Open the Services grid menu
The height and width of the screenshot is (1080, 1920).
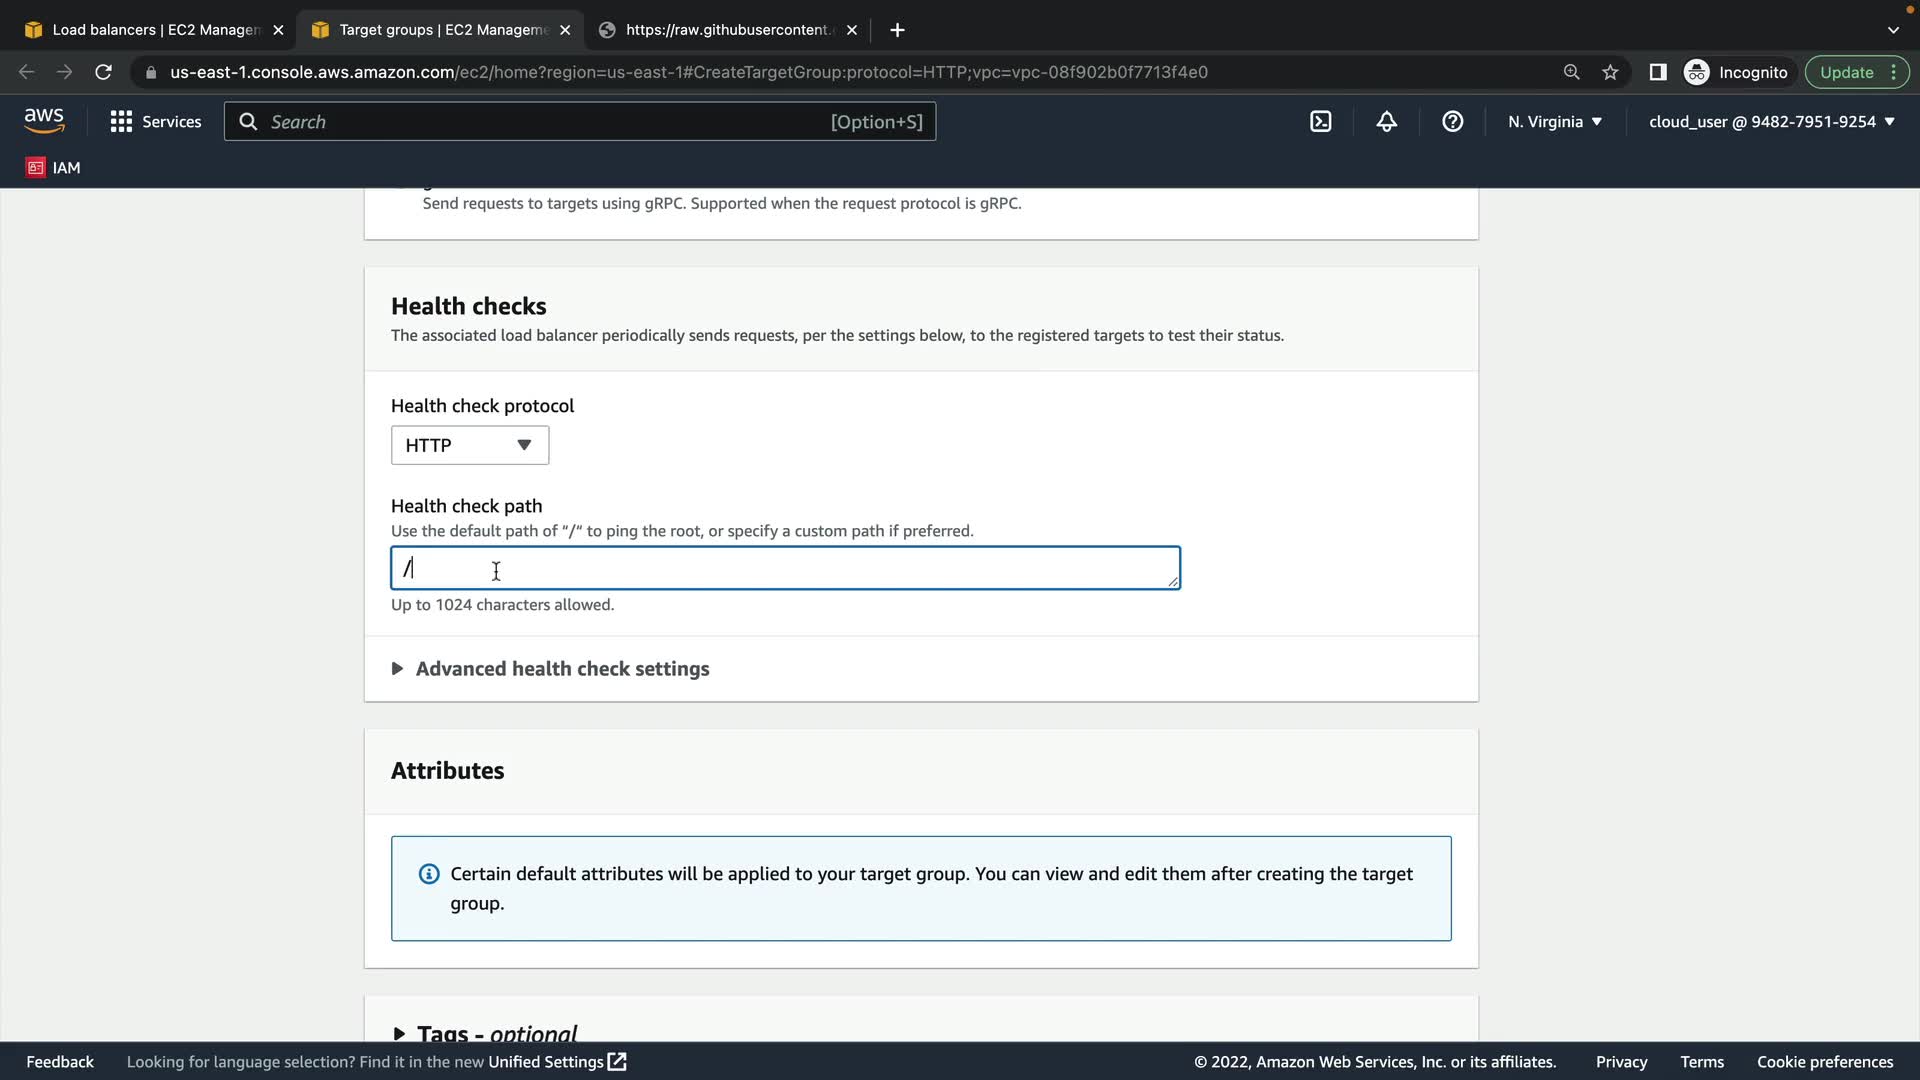155,122
